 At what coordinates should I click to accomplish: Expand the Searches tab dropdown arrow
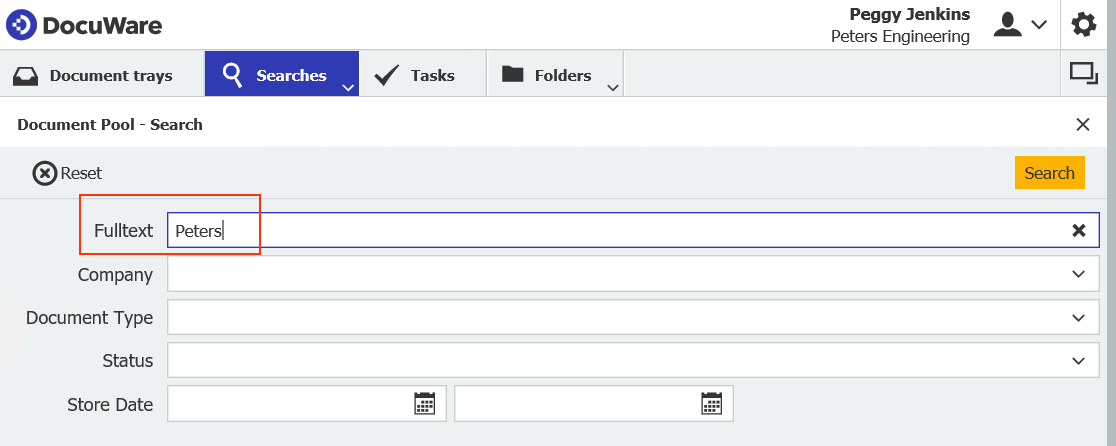[x=348, y=87]
